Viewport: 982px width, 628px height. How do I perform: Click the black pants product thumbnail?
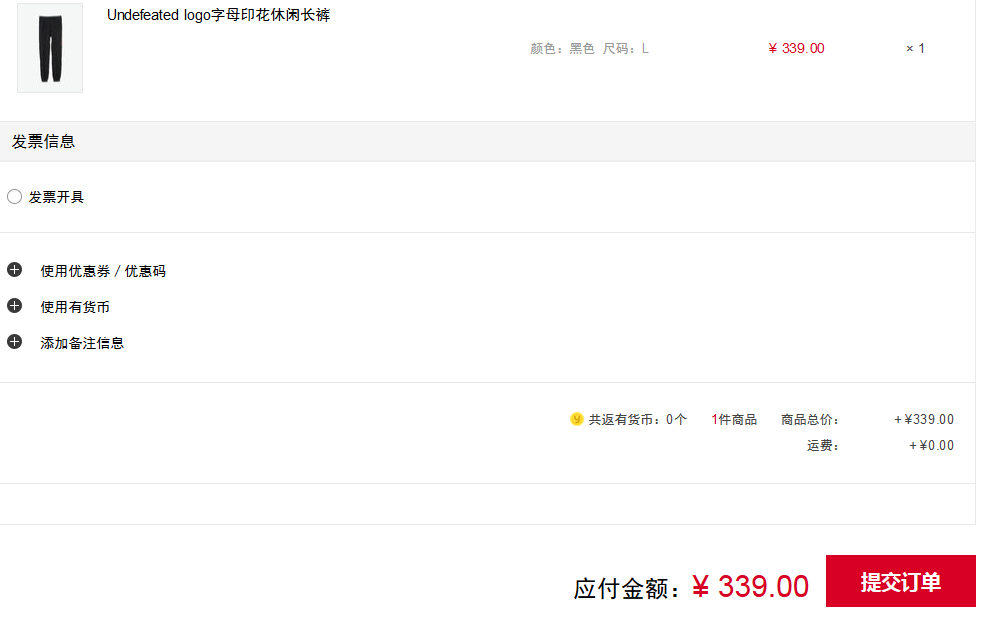(50, 48)
